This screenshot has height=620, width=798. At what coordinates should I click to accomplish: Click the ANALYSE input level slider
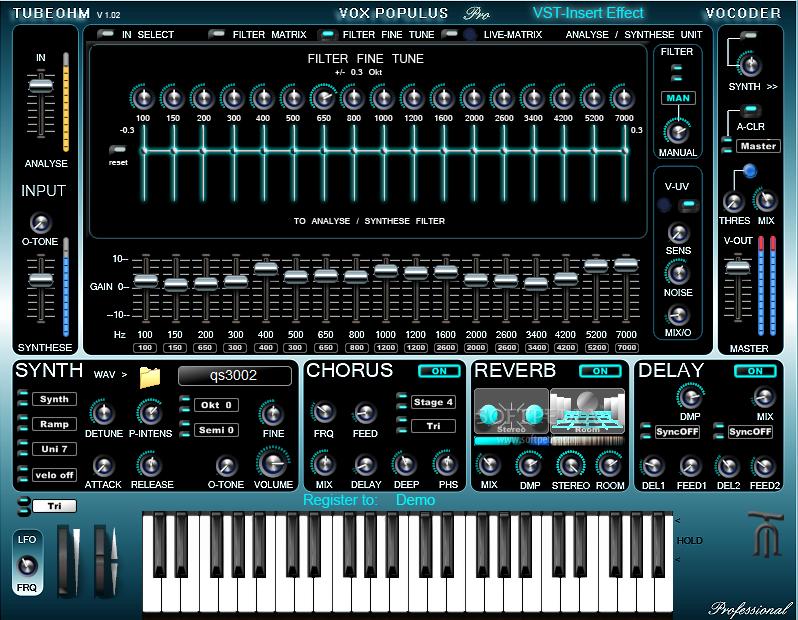point(41,84)
